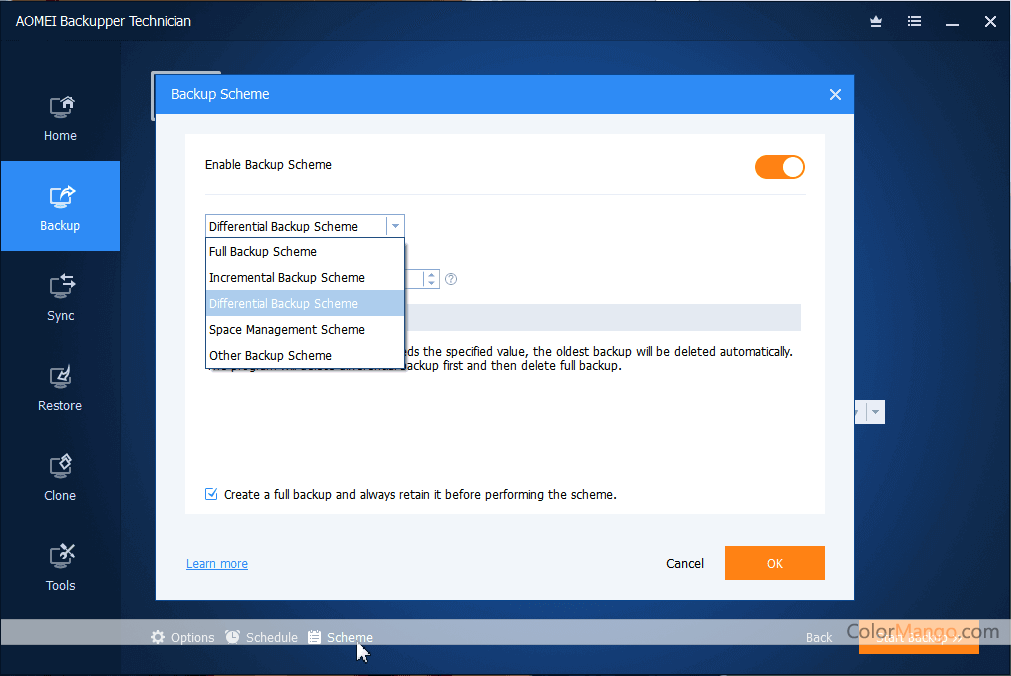Select the Sync sidebar icon

tap(60, 287)
